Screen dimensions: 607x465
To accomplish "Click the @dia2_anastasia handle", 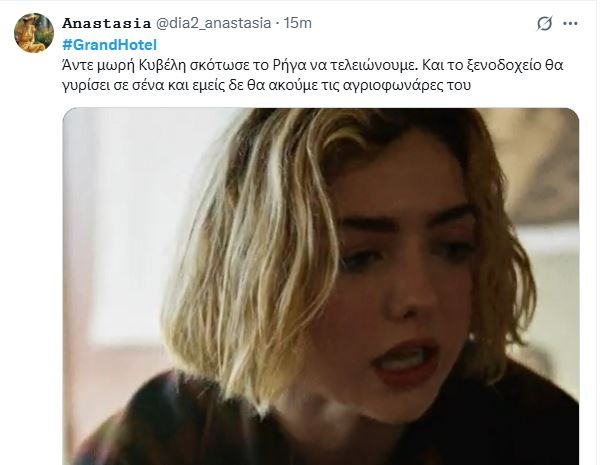I will pyautogui.click(x=213, y=23).
